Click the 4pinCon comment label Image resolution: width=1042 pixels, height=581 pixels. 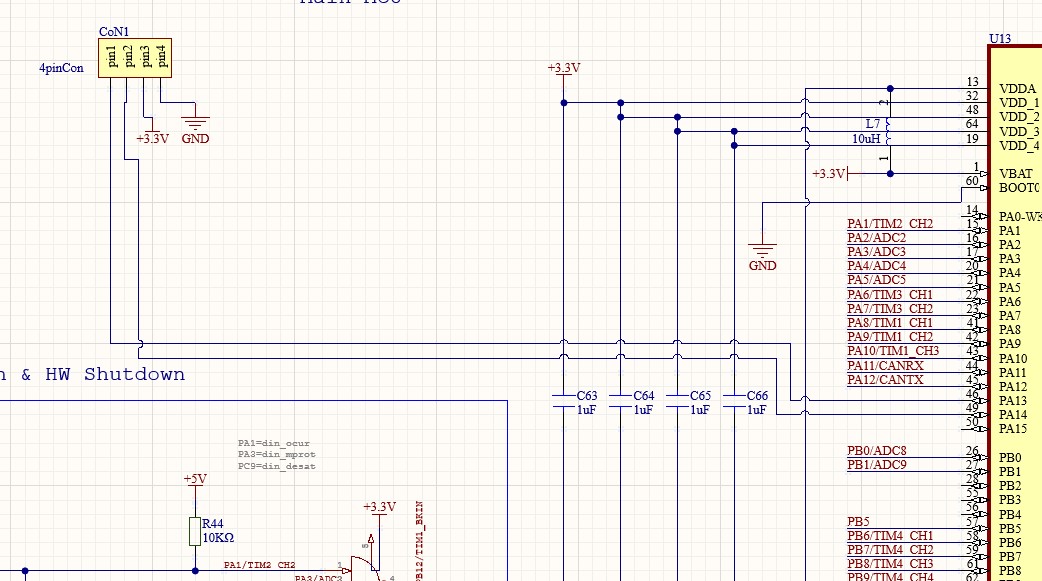click(61, 69)
